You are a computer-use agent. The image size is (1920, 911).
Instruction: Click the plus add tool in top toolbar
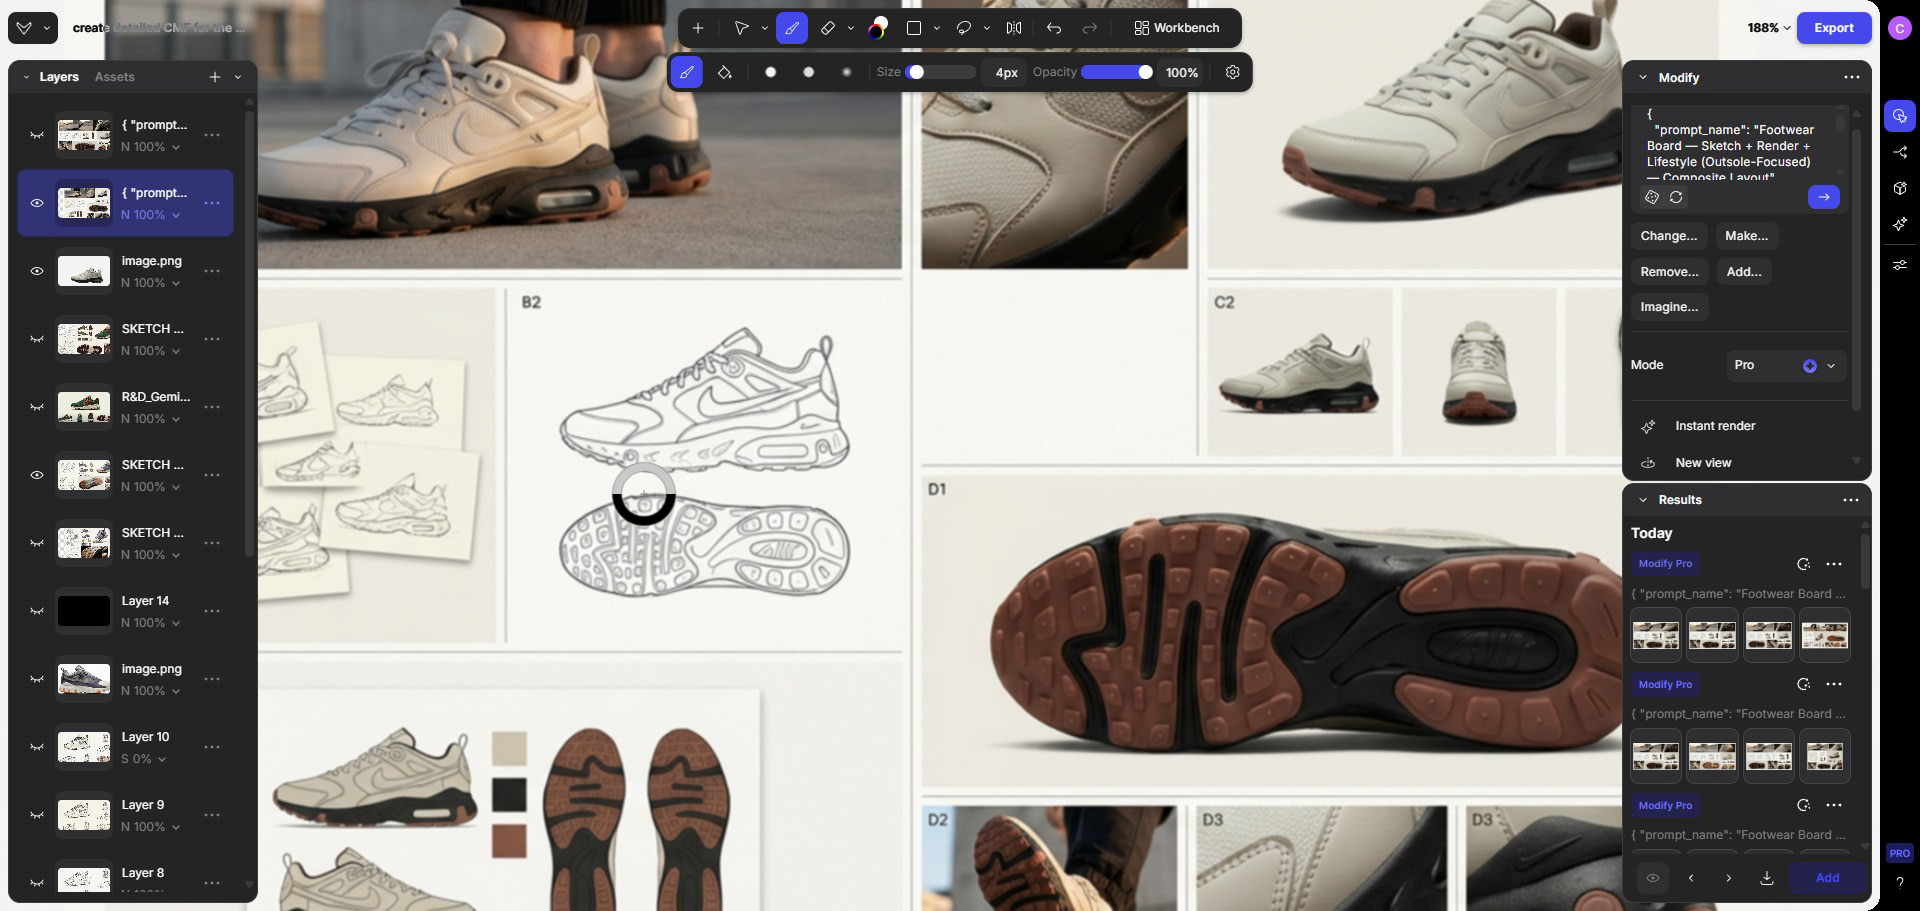(698, 28)
